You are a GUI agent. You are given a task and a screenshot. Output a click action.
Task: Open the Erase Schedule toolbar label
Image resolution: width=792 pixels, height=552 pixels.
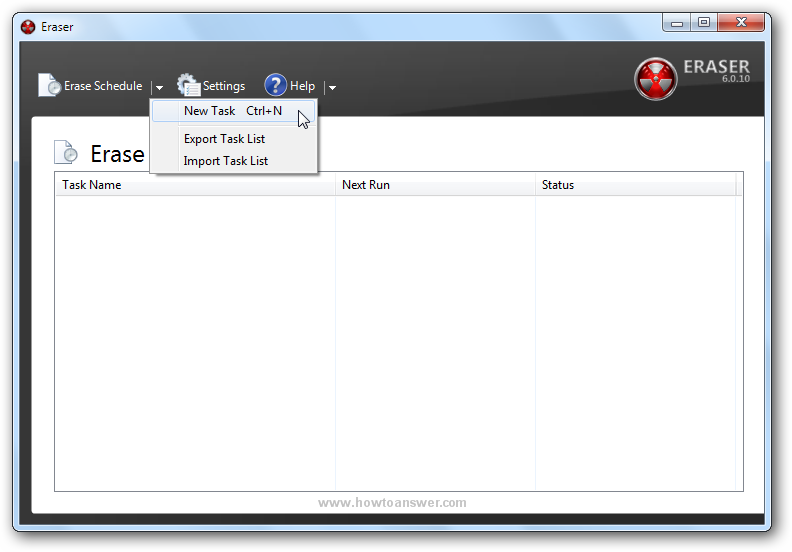click(x=103, y=86)
